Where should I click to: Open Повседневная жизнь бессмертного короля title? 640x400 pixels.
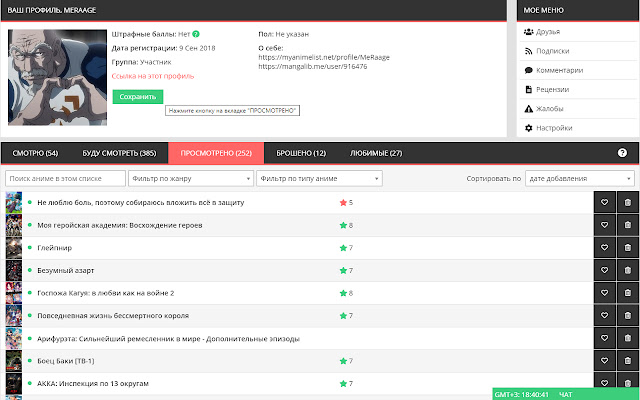[113, 316]
